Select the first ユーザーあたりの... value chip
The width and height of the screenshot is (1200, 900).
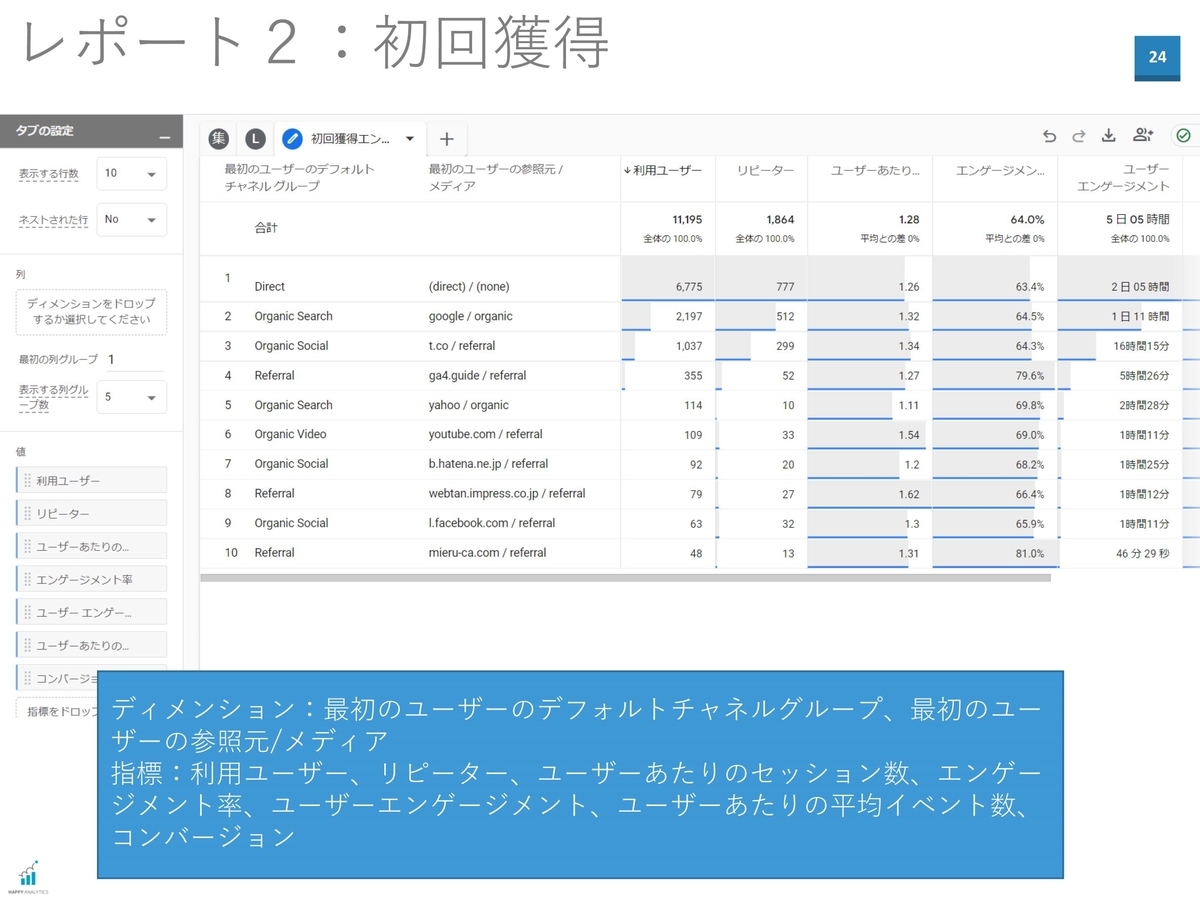tap(91, 547)
